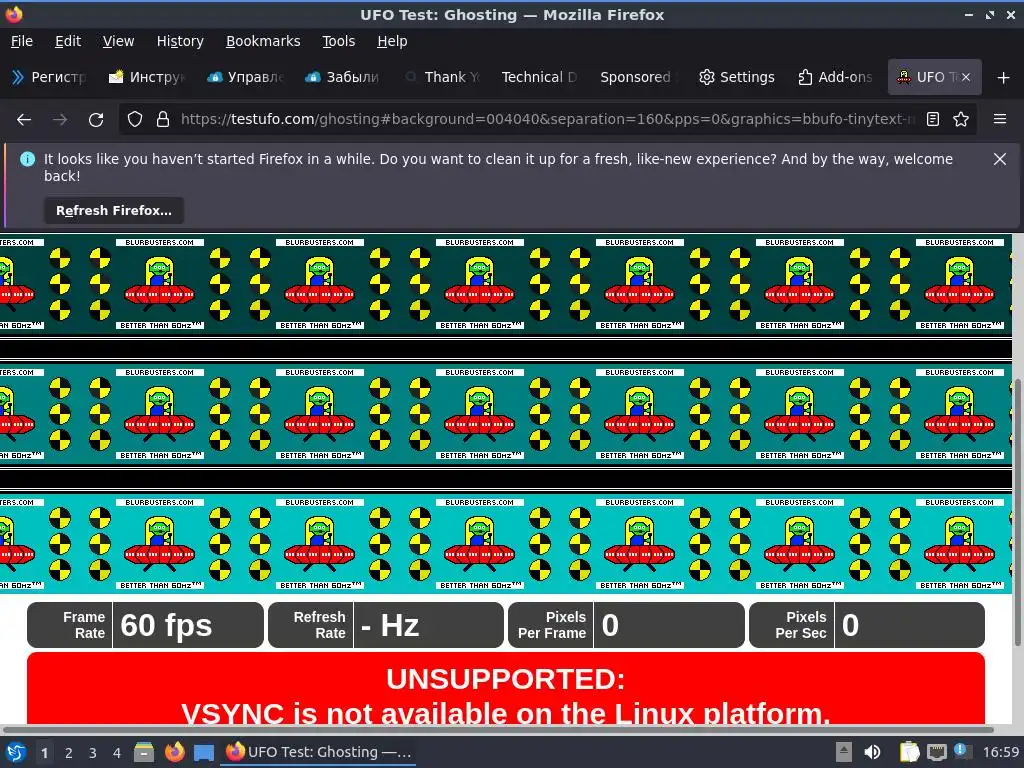Open the Help menu

[392, 41]
